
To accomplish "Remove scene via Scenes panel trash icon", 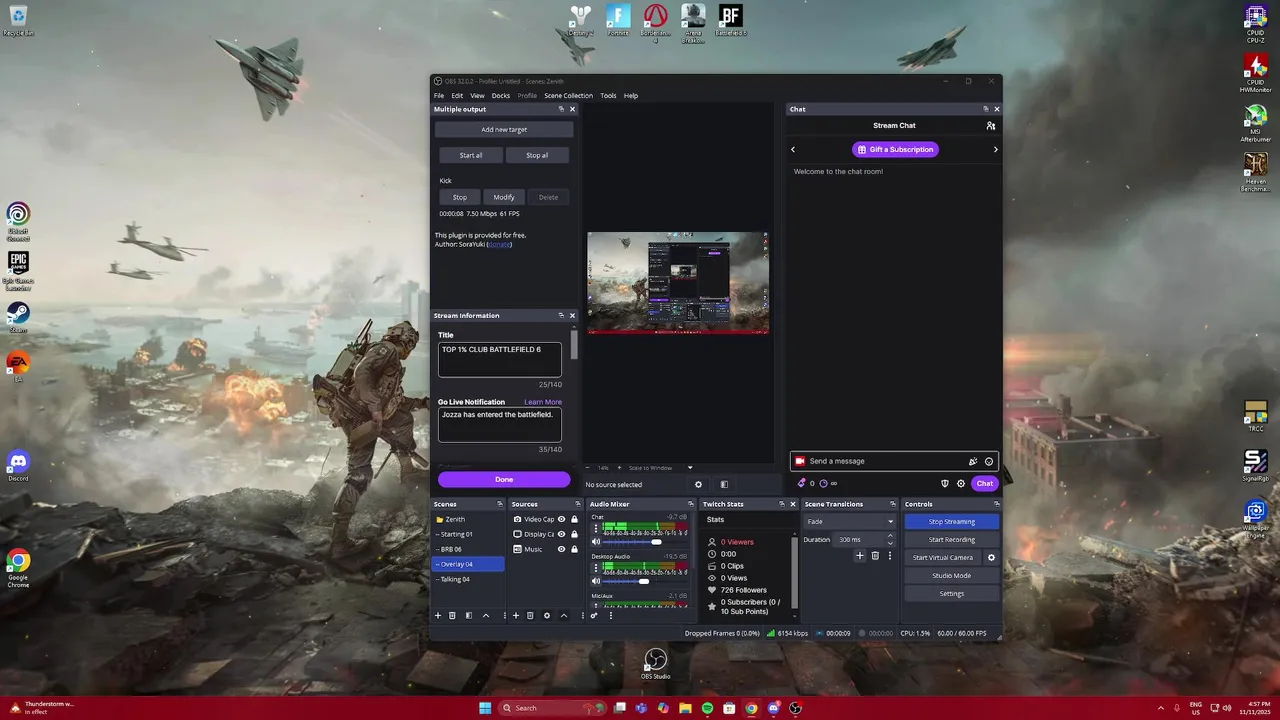I will pos(452,615).
